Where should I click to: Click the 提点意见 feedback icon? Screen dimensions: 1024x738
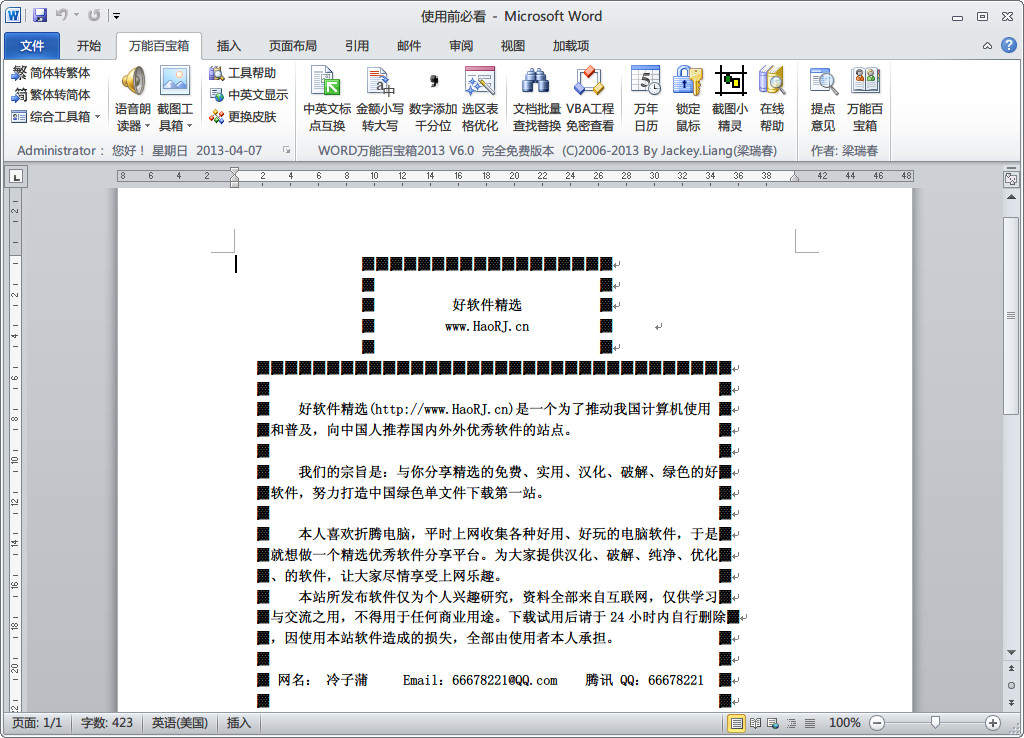coord(823,99)
